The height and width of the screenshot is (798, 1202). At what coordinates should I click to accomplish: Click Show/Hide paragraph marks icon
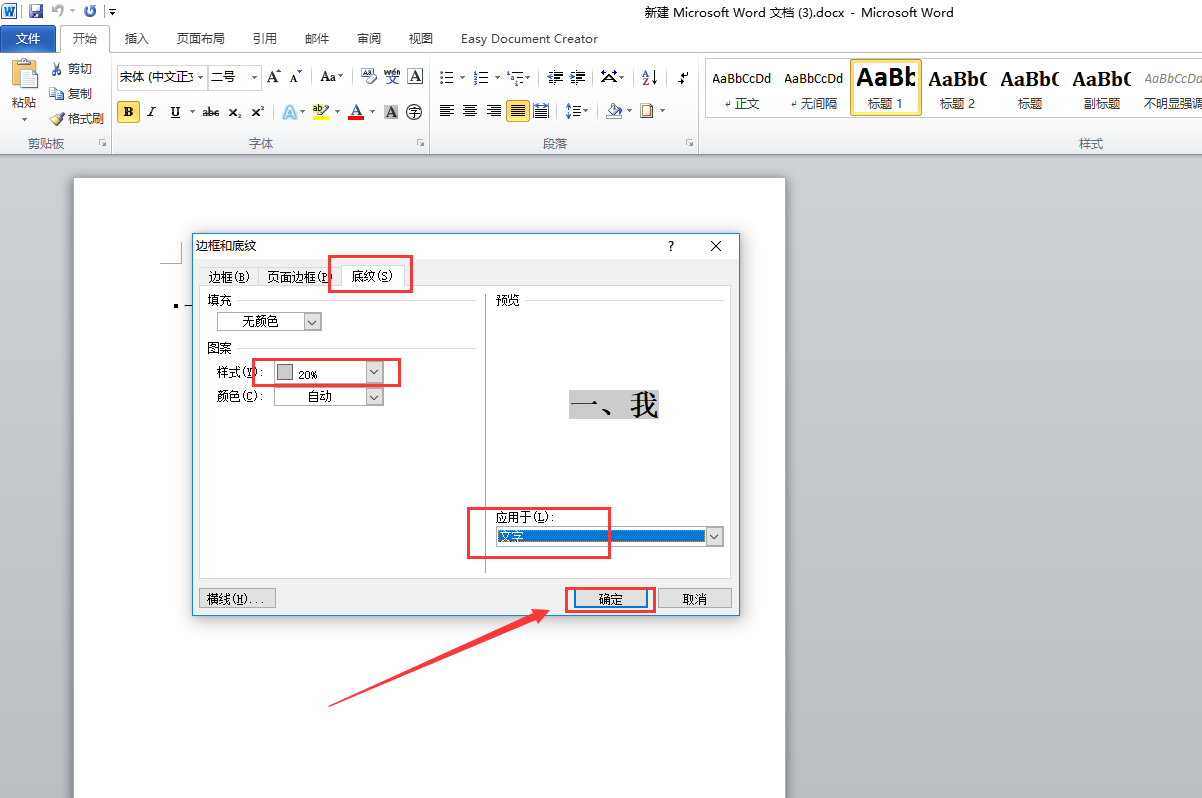[x=683, y=77]
